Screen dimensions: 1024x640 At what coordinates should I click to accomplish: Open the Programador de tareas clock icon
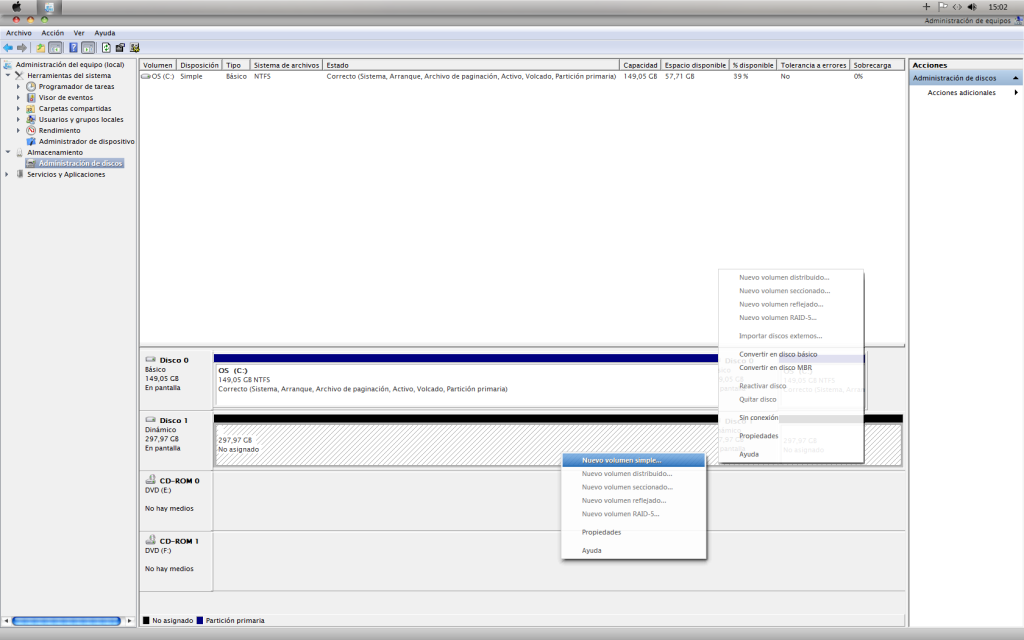pos(31,86)
